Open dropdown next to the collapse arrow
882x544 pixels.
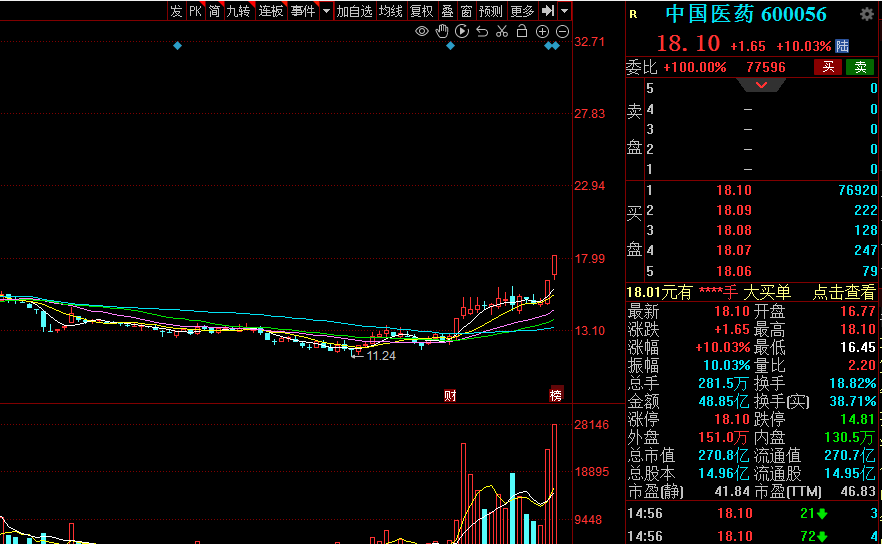point(564,11)
